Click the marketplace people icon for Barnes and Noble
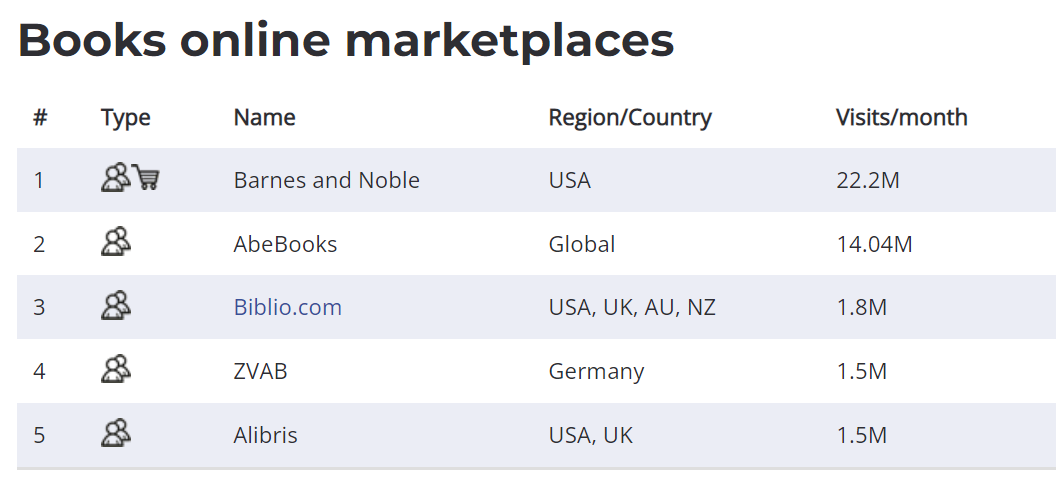Image resolution: width=1062 pixels, height=484 pixels. [115, 177]
